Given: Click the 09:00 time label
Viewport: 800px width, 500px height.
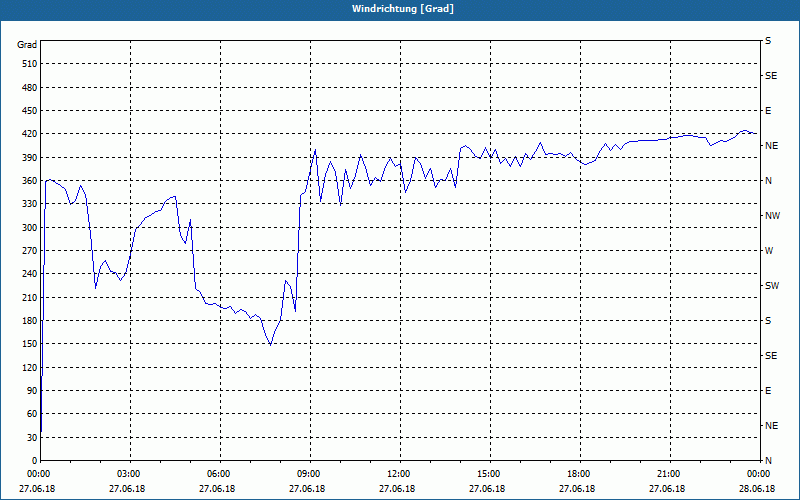Looking at the screenshot, I should pyautogui.click(x=310, y=474).
